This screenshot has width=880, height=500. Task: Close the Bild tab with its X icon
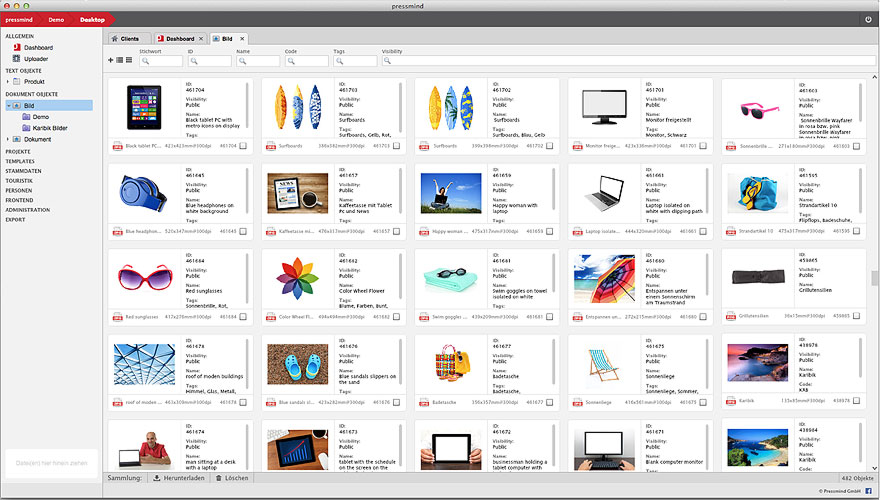243,38
